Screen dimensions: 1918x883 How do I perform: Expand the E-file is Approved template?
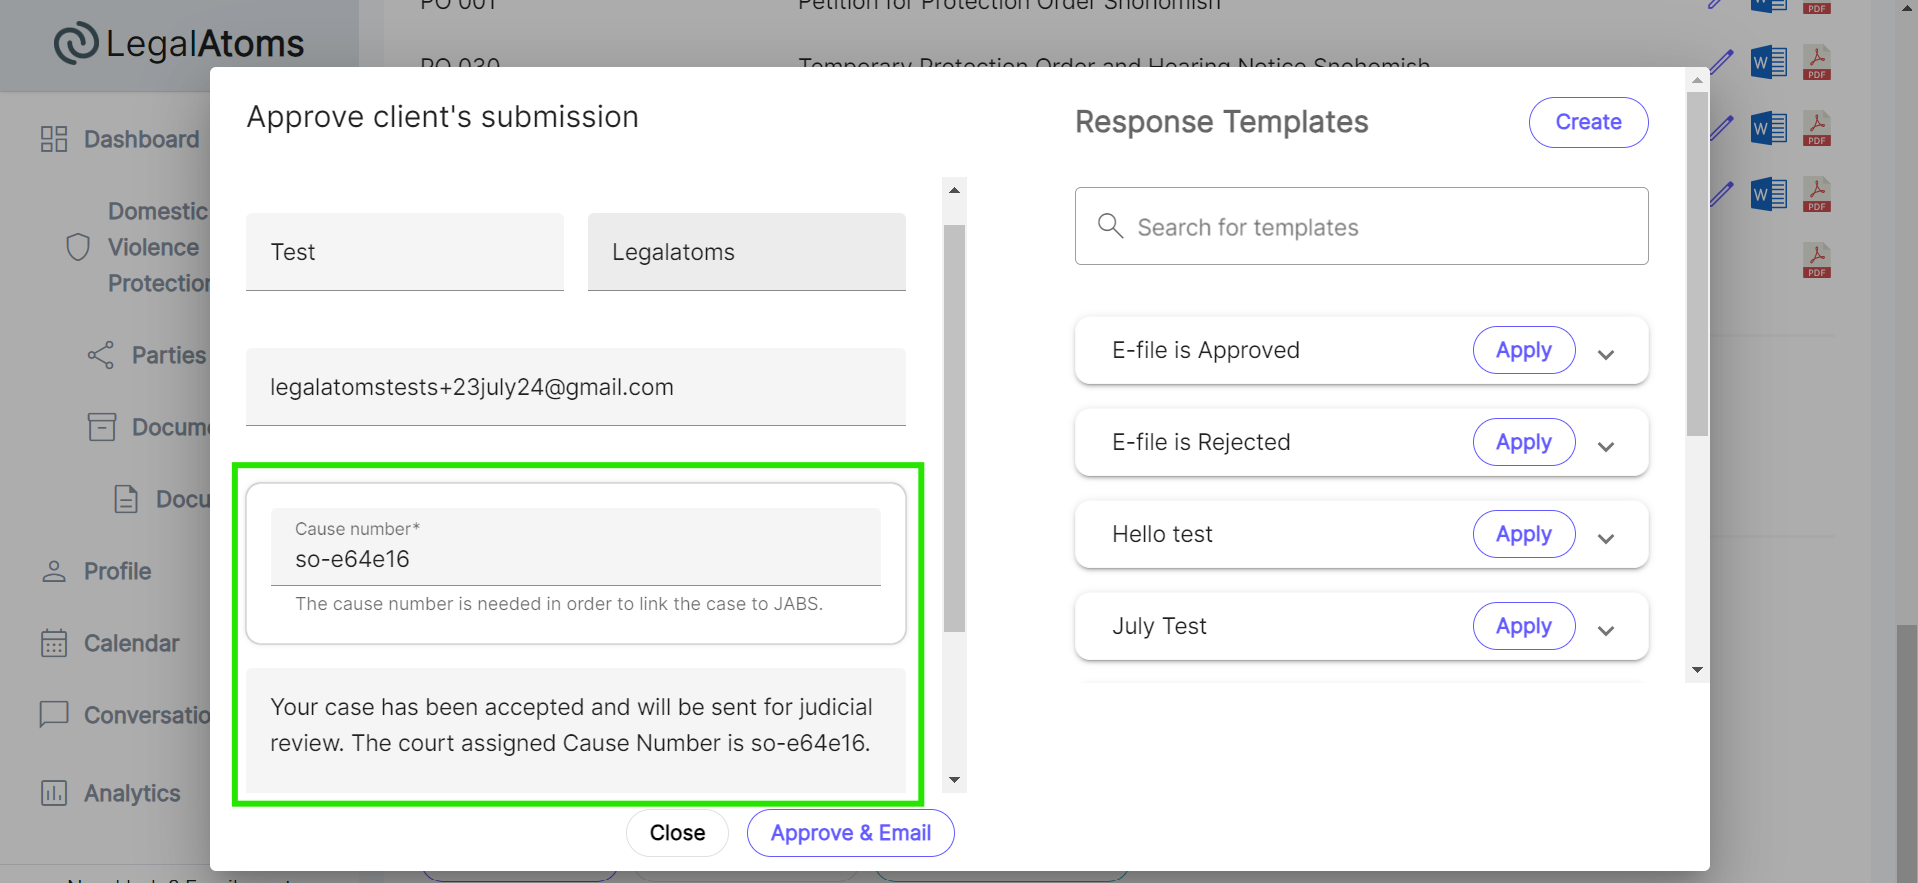pos(1606,355)
